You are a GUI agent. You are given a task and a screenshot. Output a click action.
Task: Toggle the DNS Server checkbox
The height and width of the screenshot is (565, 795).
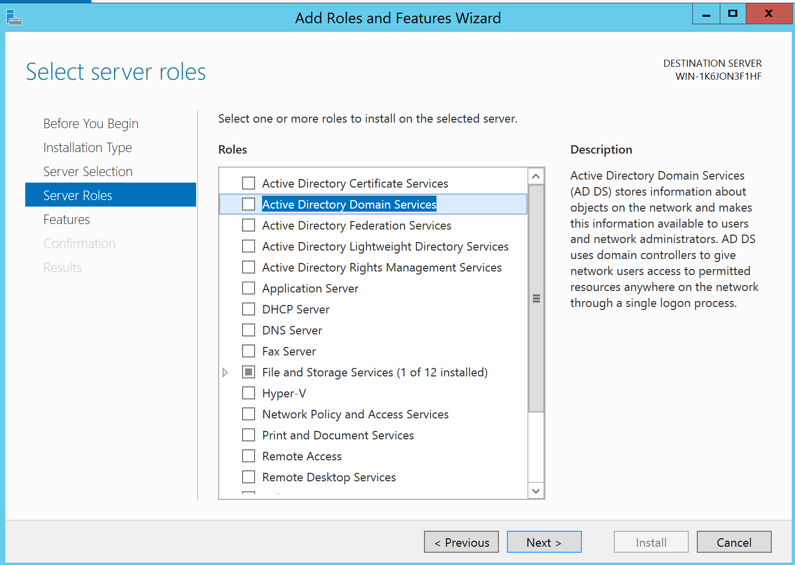coord(248,330)
